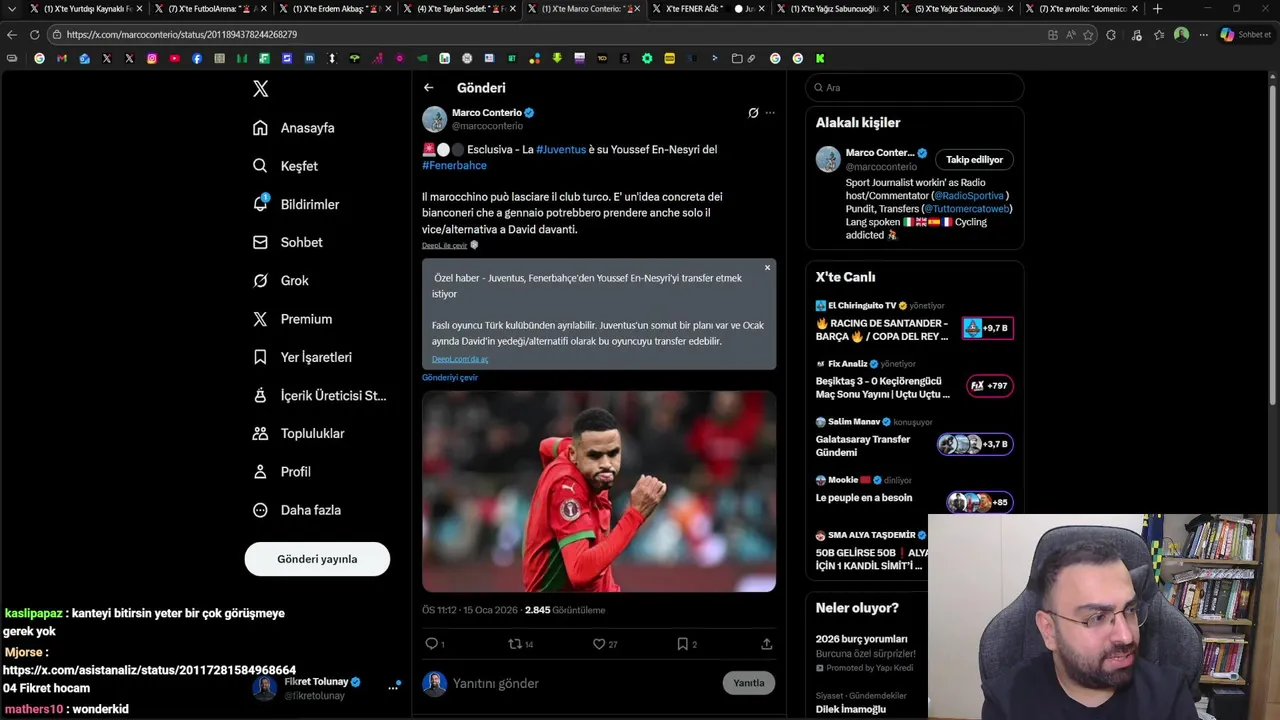Click @RadioSportiva mention in bio

point(968,196)
